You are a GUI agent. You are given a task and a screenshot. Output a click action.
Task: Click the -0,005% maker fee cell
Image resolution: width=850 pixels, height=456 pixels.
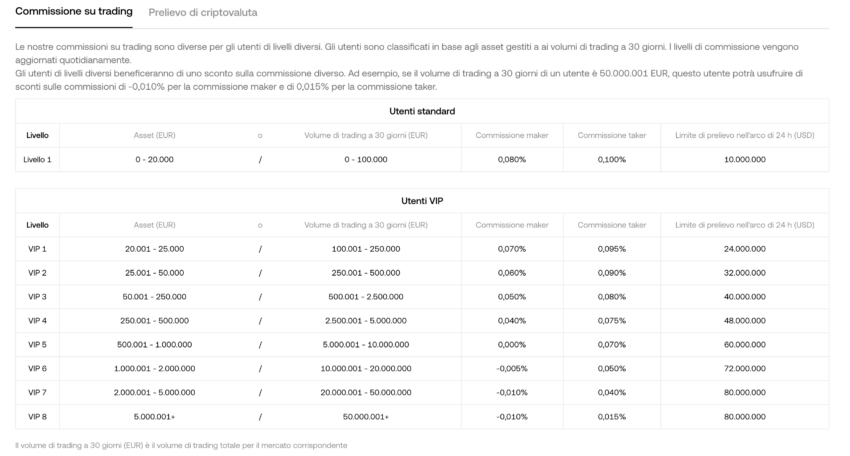512,368
